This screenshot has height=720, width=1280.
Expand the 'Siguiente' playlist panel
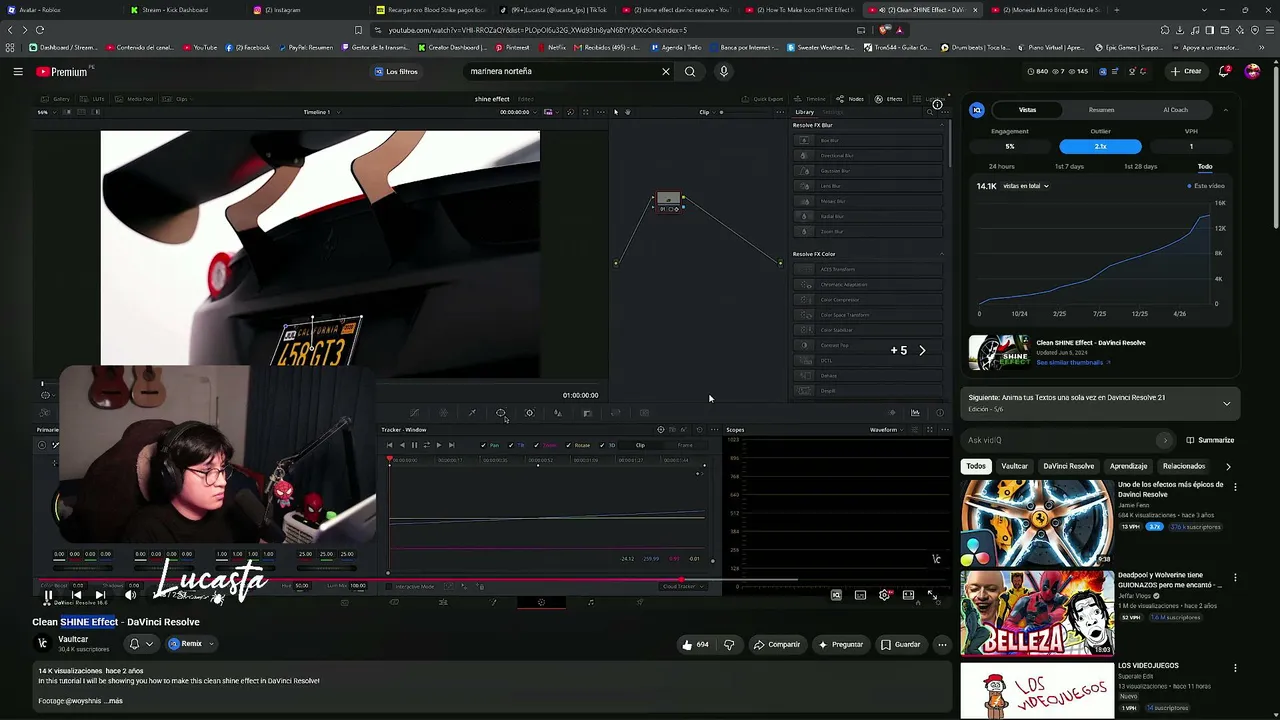(1226, 403)
